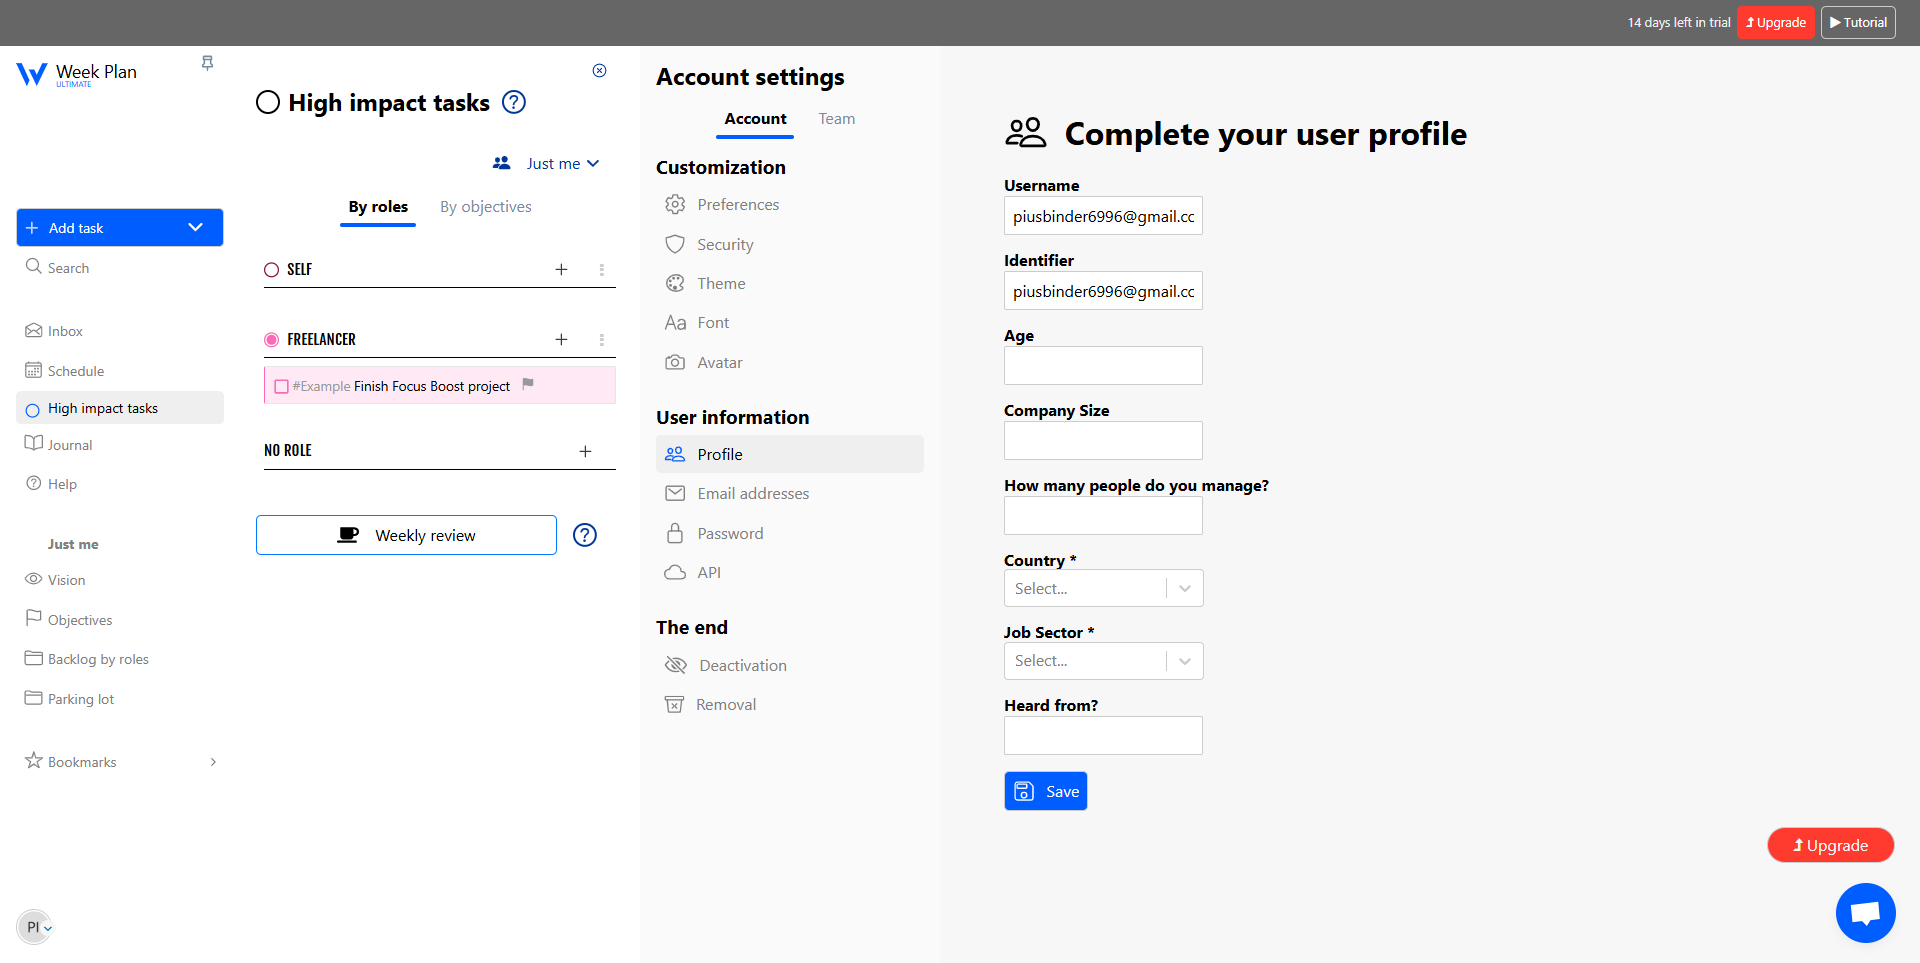
Task: Toggle the SELF role circle
Action: tap(271, 270)
